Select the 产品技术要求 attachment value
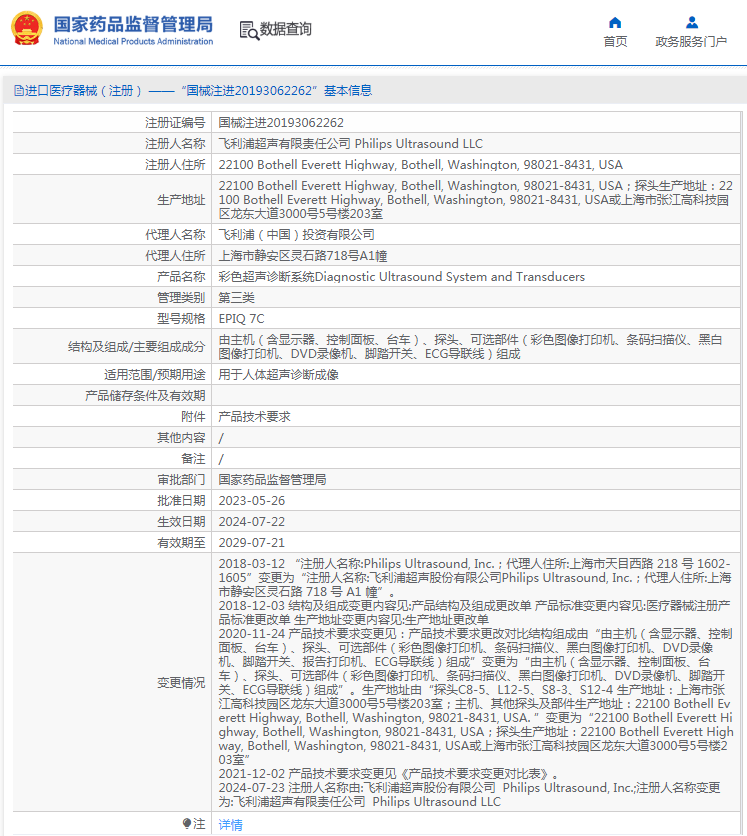747x836 pixels. click(x=254, y=417)
